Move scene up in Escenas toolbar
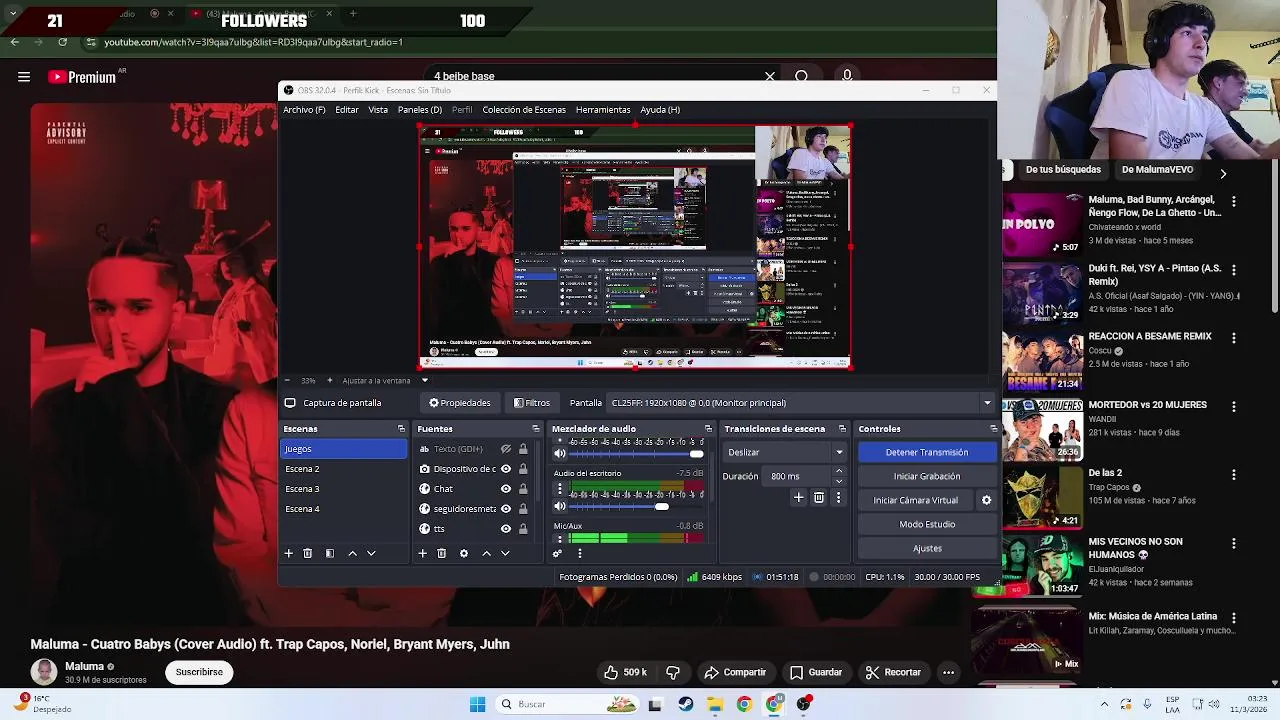Viewport: 1280px width, 720px height. pyautogui.click(x=352, y=553)
